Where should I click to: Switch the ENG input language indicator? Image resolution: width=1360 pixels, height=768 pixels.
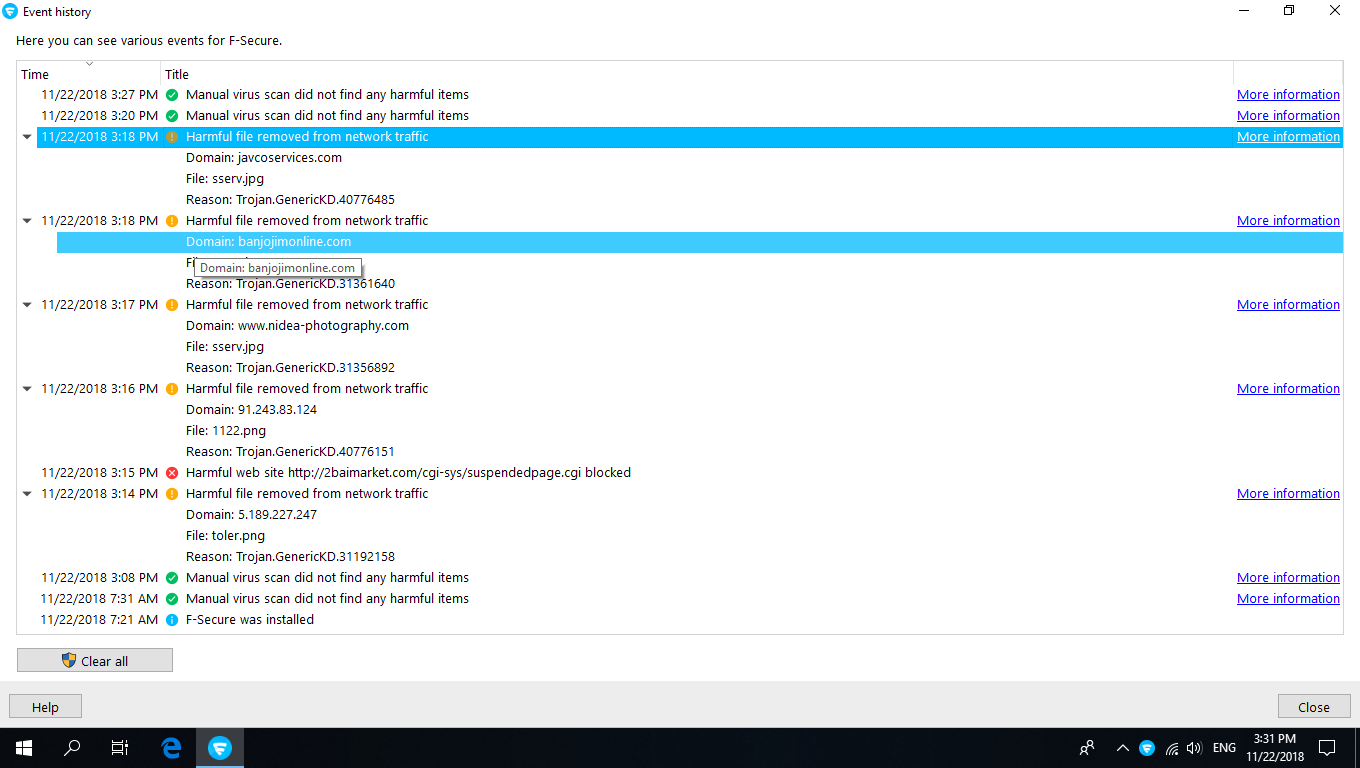click(1224, 747)
